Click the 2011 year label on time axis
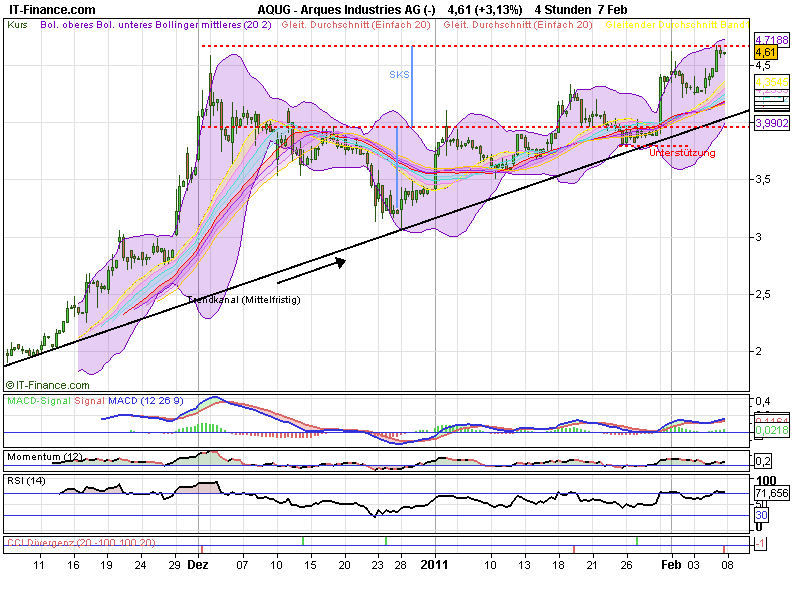The width and height of the screenshot is (800, 600). point(434,565)
